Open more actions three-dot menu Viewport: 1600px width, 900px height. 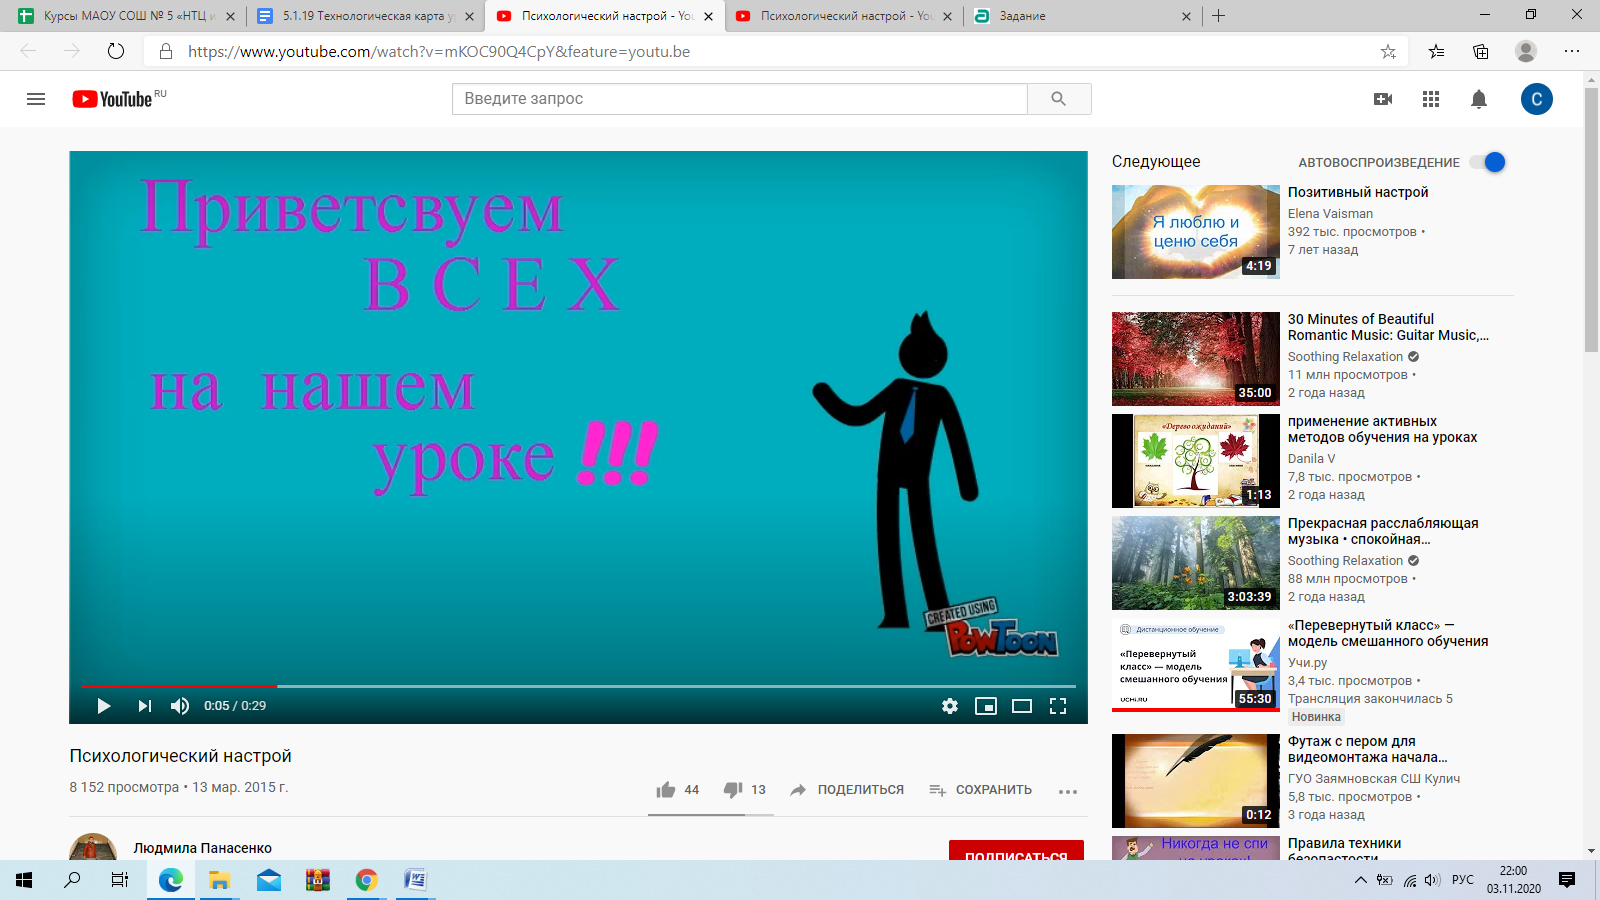tap(1068, 791)
